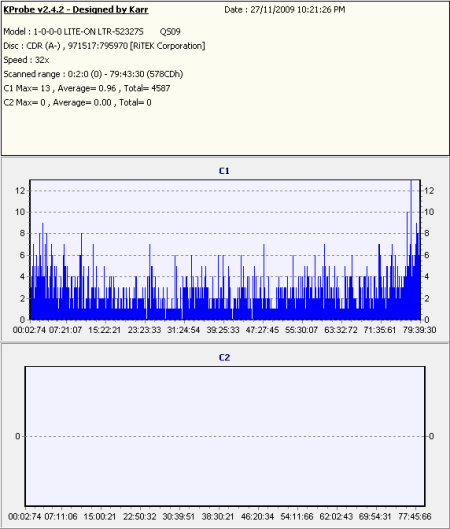Click the KProbe v2.4.2 title heading

76,10
